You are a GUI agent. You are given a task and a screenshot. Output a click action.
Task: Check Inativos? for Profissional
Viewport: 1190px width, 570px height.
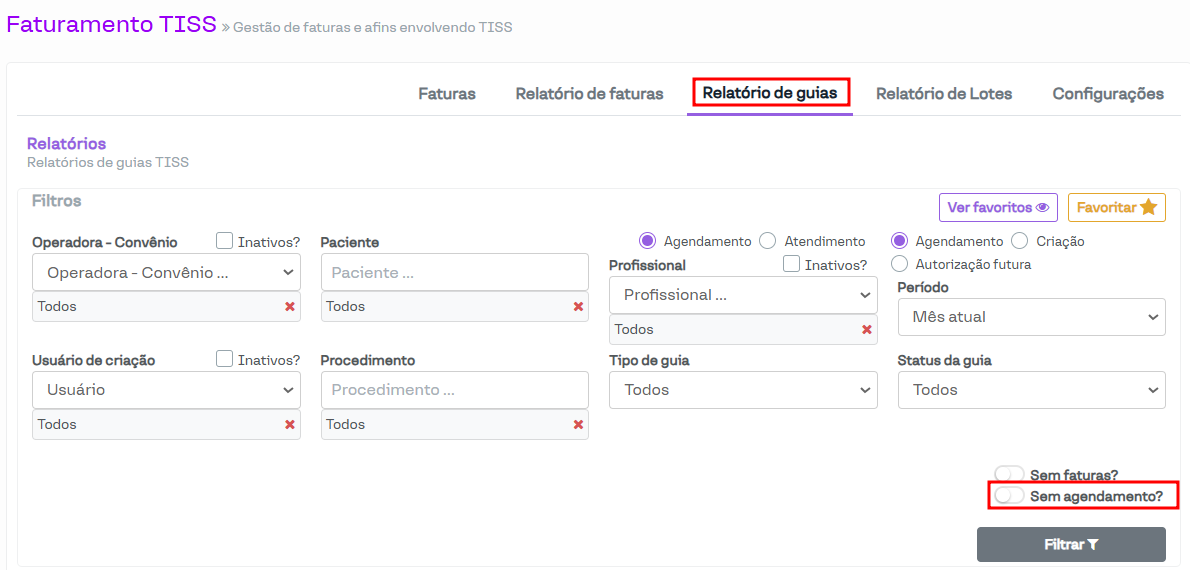tap(792, 264)
